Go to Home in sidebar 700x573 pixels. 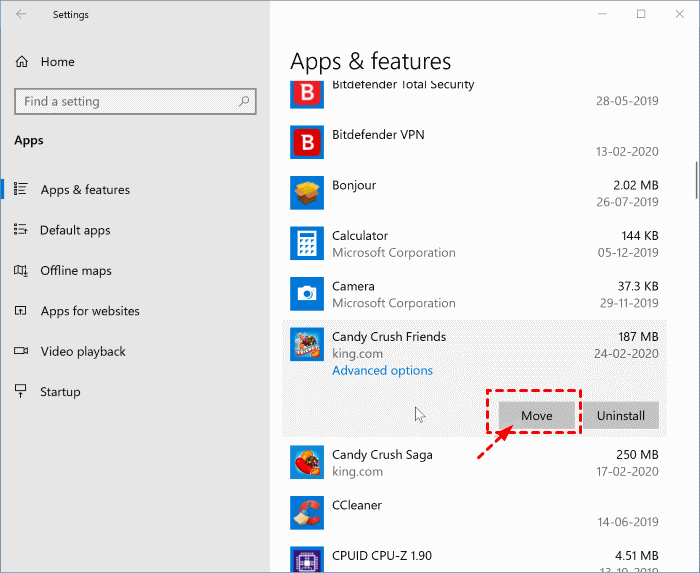coord(58,62)
